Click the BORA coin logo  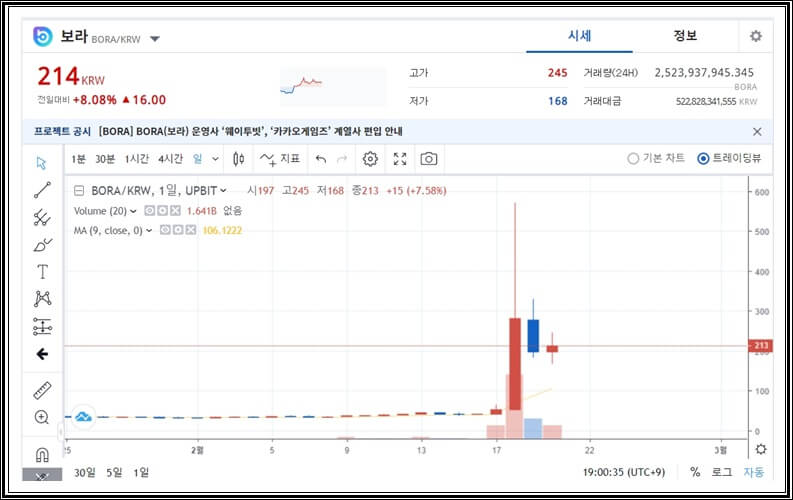click(42, 36)
